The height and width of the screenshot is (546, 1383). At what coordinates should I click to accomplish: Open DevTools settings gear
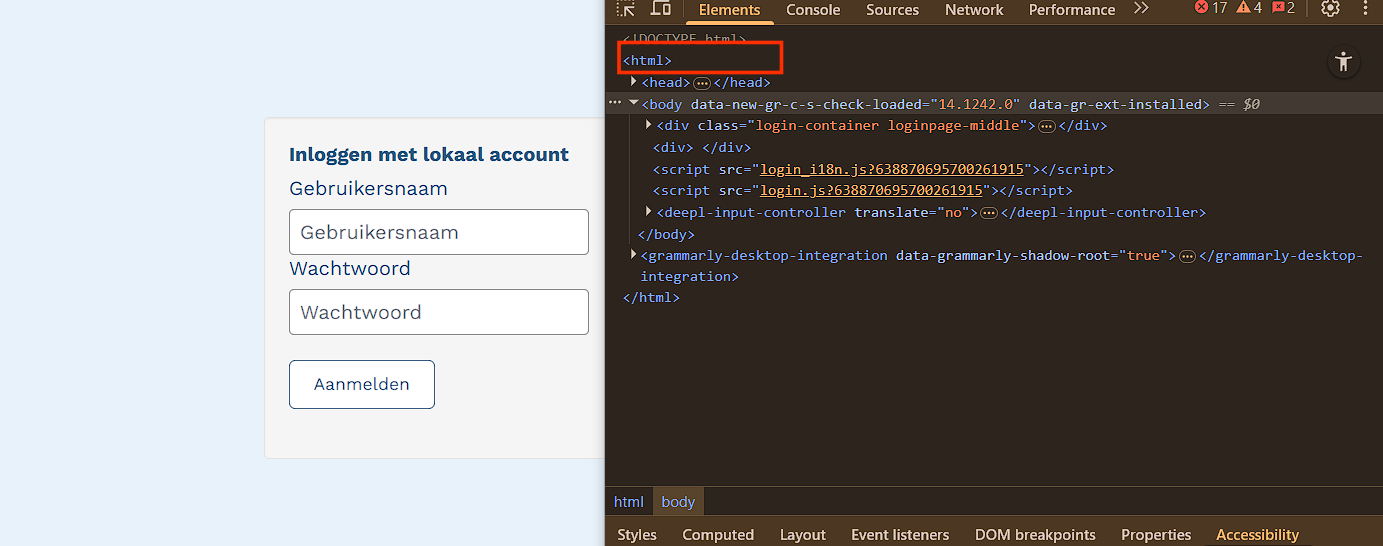[x=1330, y=9]
